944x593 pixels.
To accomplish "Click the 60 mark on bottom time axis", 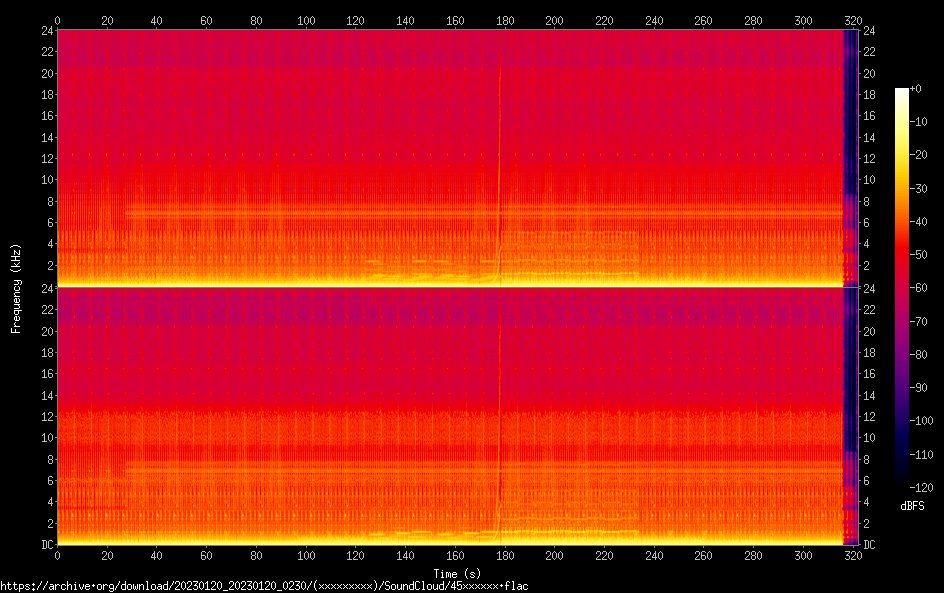I will click(x=206, y=555).
